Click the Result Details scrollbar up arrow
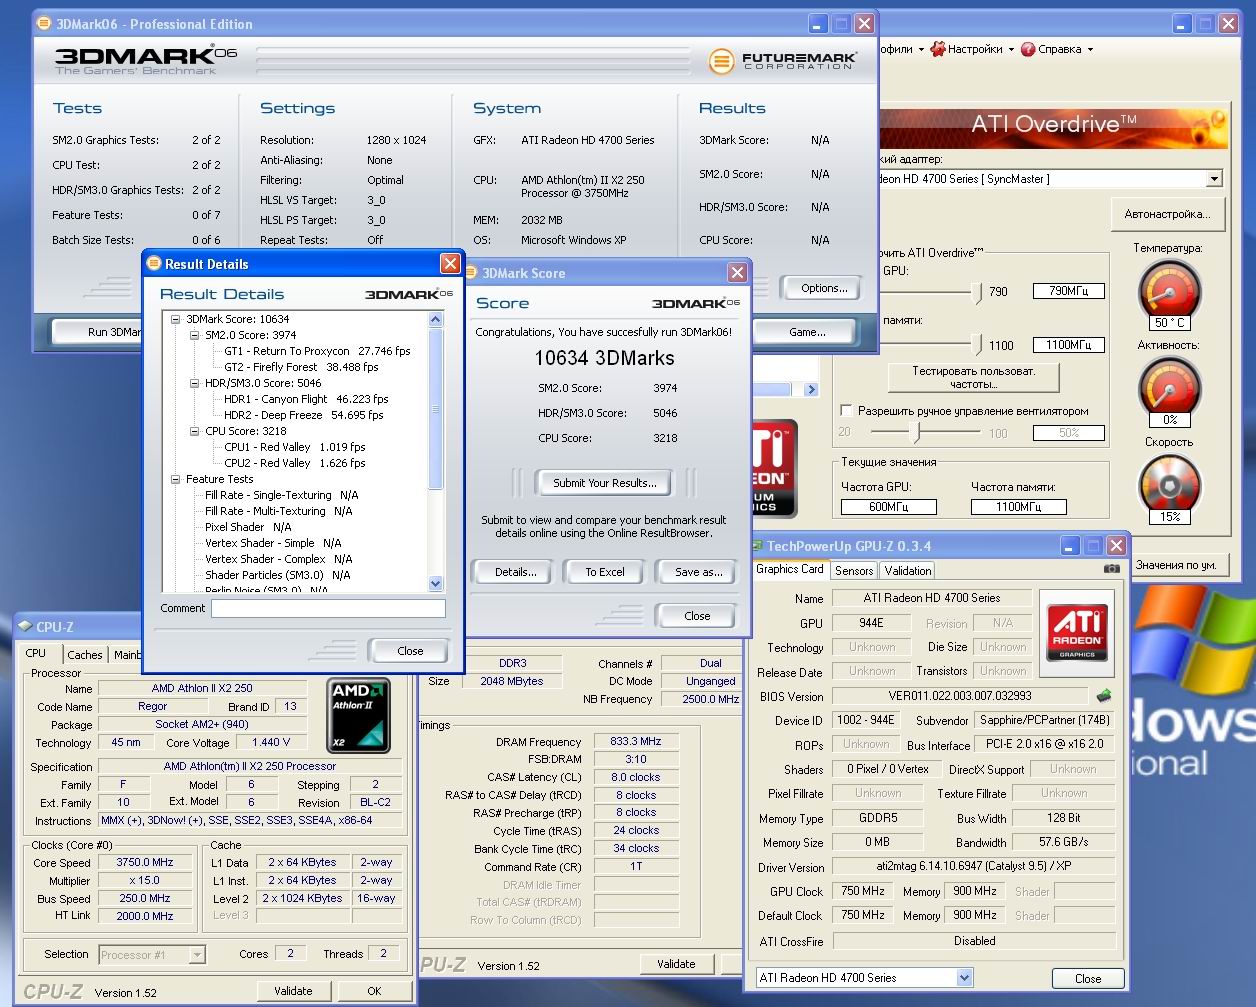Image resolution: width=1256 pixels, height=1007 pixels. (435, 319)
